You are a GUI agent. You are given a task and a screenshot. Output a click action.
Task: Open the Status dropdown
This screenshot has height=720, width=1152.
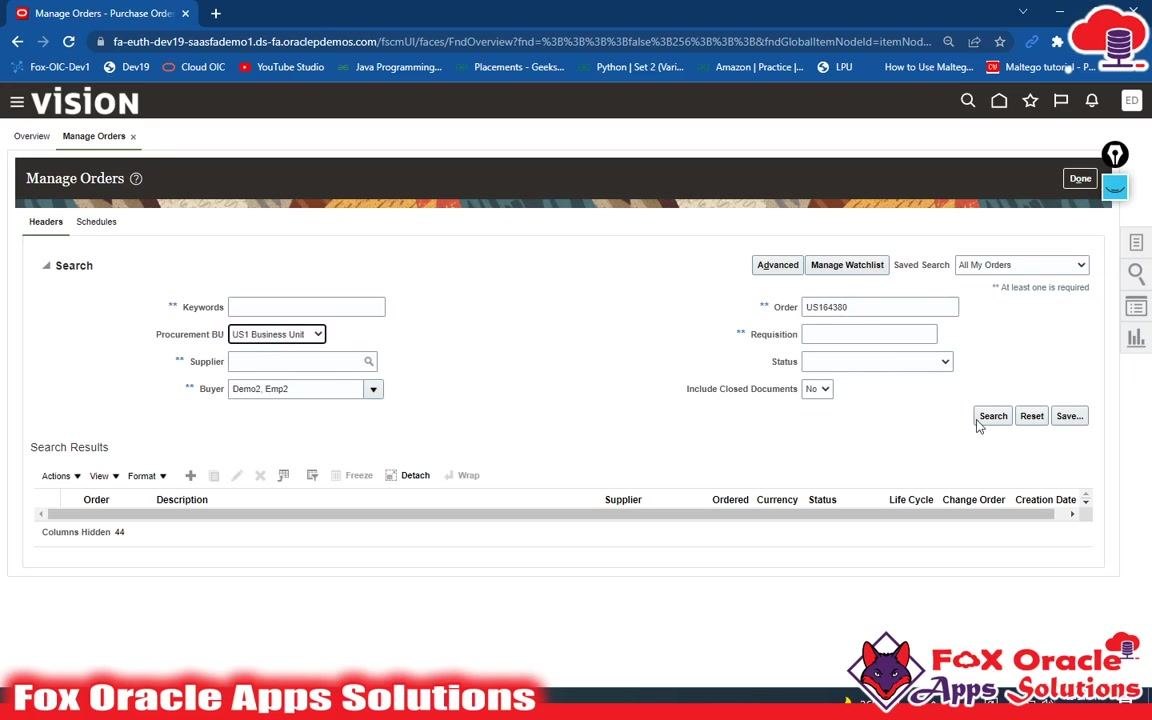tap(877, 361)
